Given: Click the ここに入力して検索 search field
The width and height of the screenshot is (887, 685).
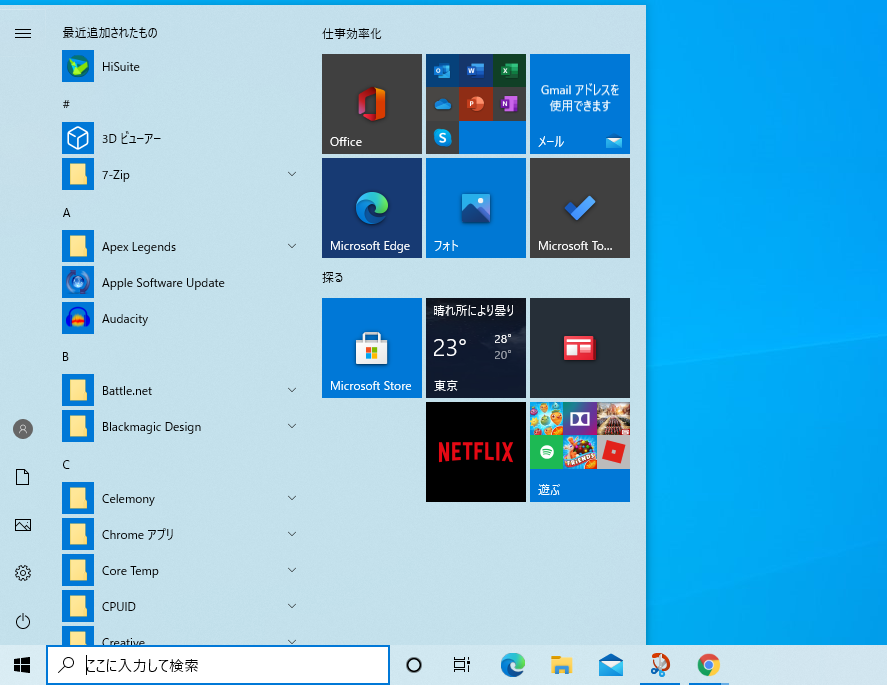Looking at the screenshot, I should 218,664.
